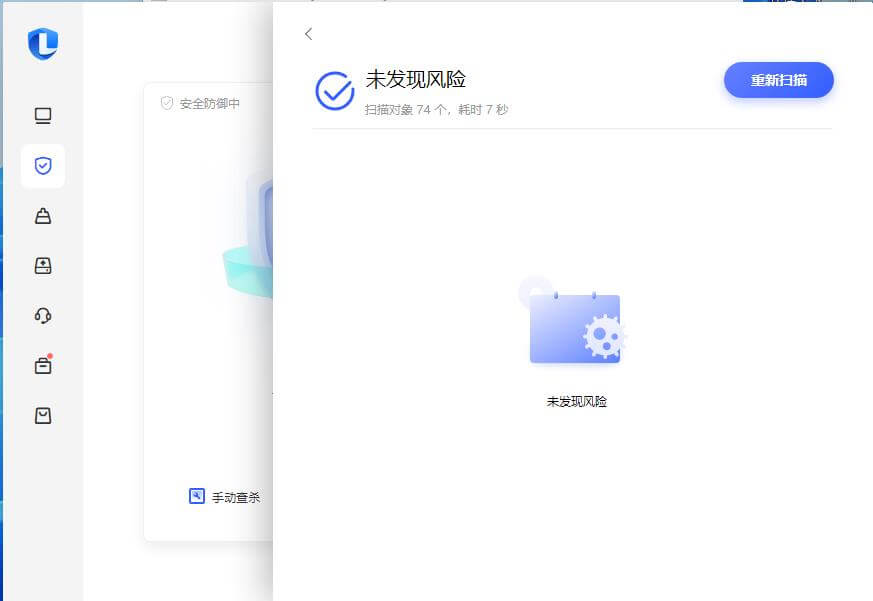
Task: Open the driver management sidebar icon
Action: click(43, 266)
